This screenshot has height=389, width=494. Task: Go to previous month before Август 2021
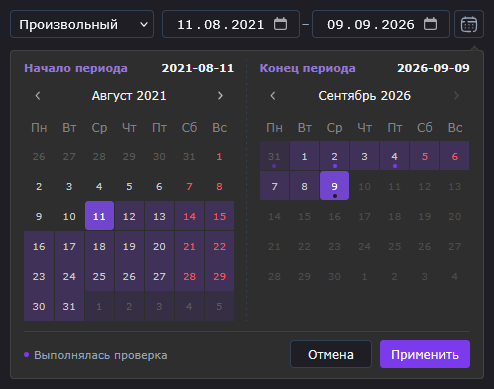click(x=38, y=96)
